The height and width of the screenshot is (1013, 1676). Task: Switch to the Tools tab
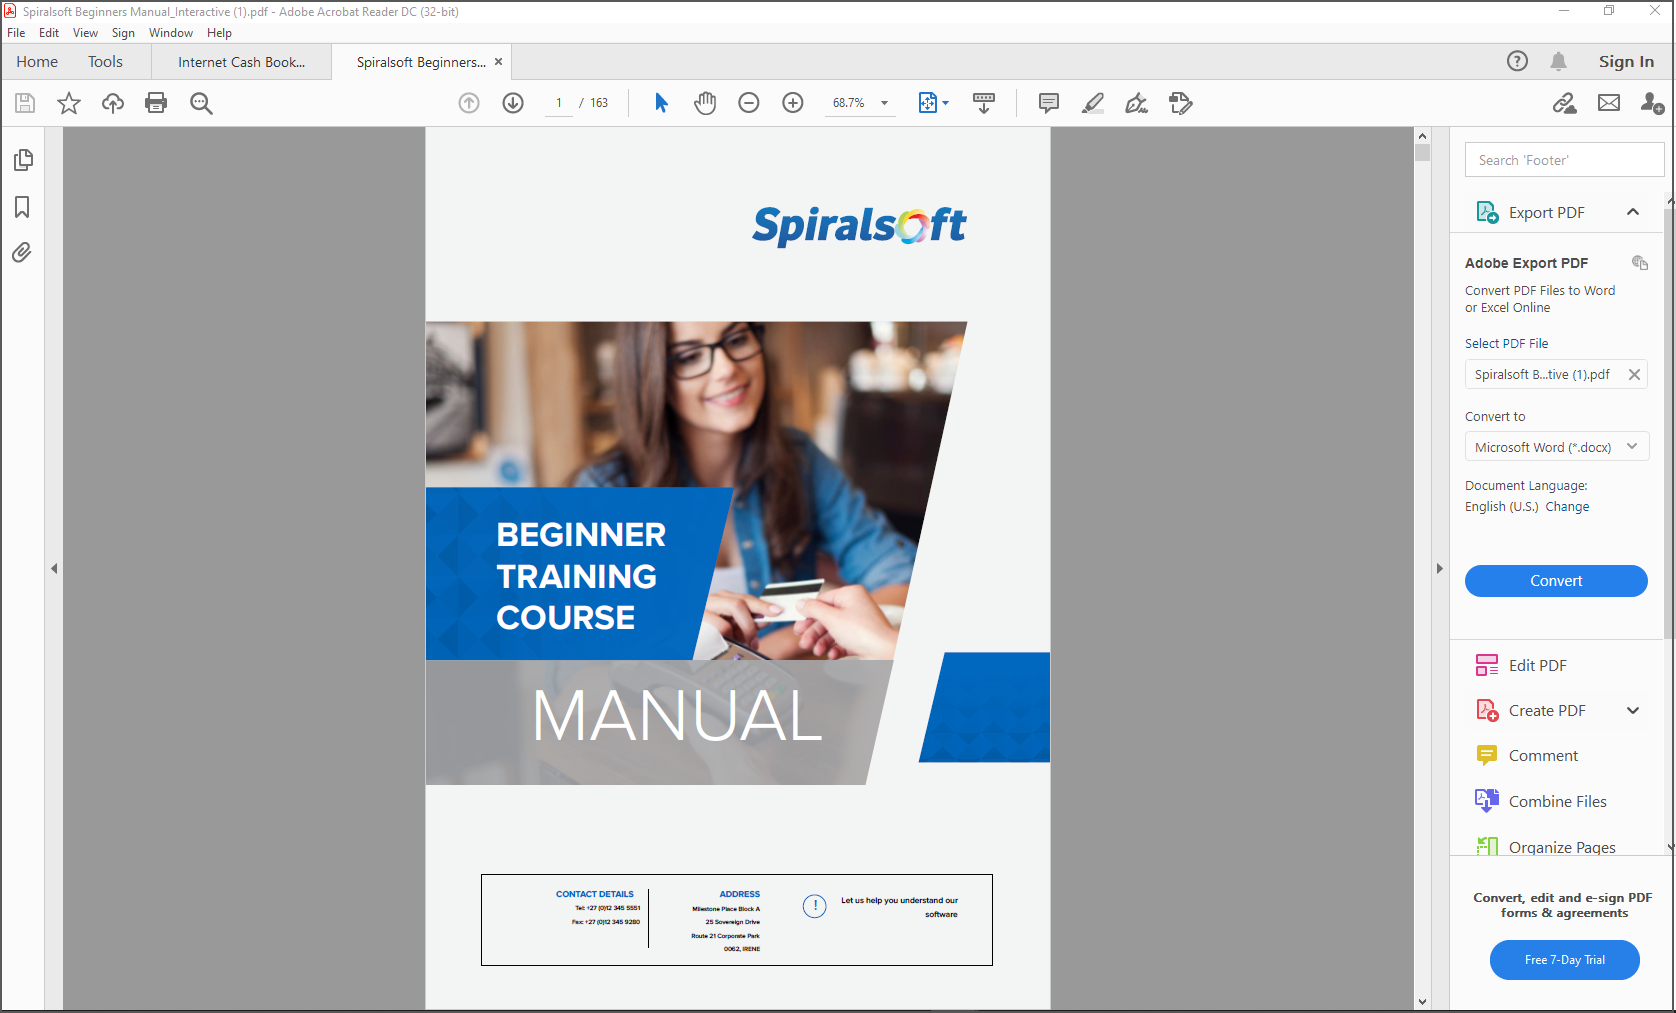pos(105,62)
